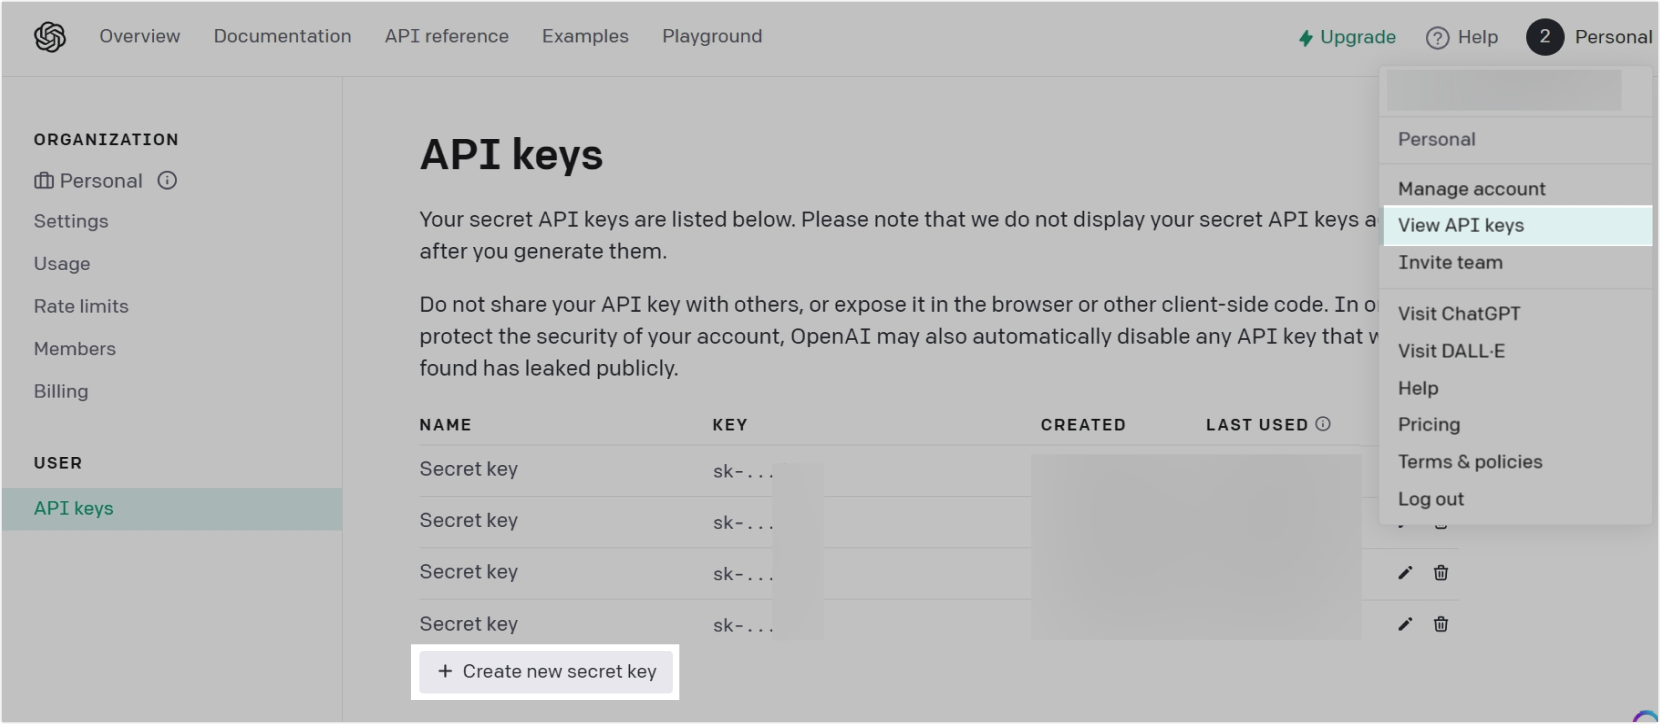
Task: Click the pencil edit icon on third secret key
Action: pos(1405,573)
